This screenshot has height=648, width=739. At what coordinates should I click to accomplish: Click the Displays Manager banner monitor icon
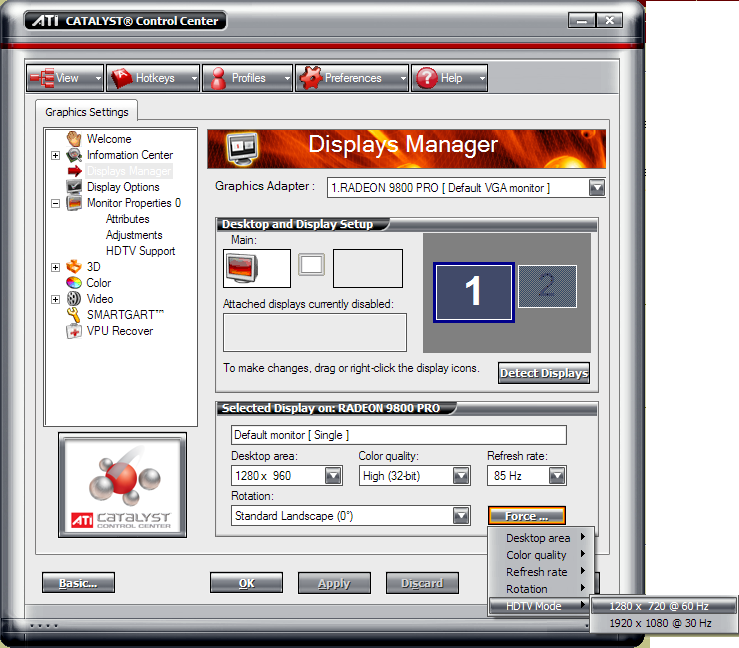pyautogui.click(x=242, y=149)
